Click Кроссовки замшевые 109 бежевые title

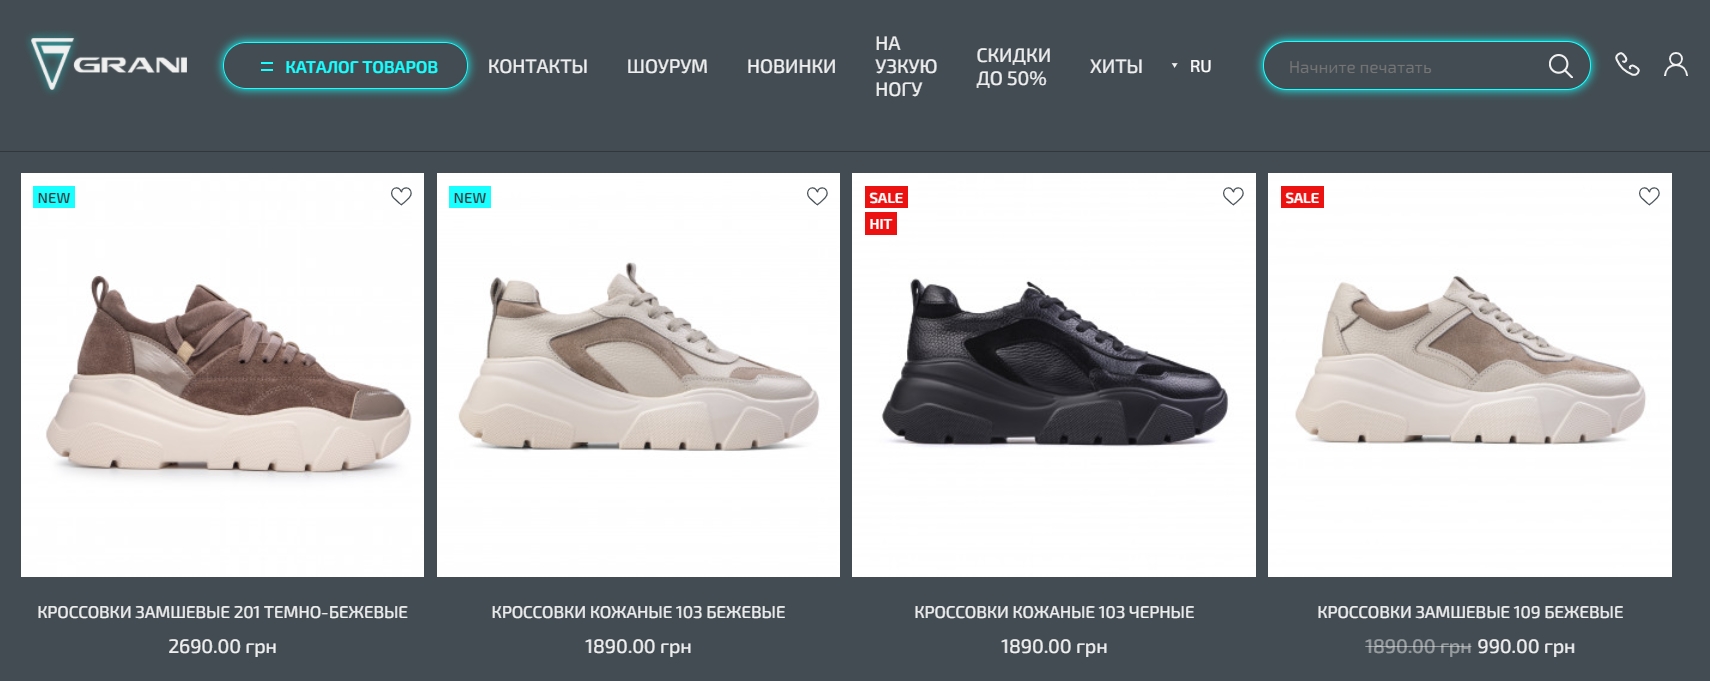click(x=1470, y=612)
